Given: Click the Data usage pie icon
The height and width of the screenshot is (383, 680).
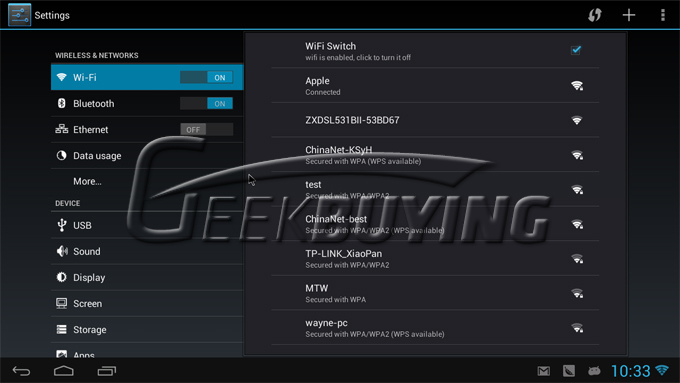Looking at the screenshot, I should tap(62, 155).
